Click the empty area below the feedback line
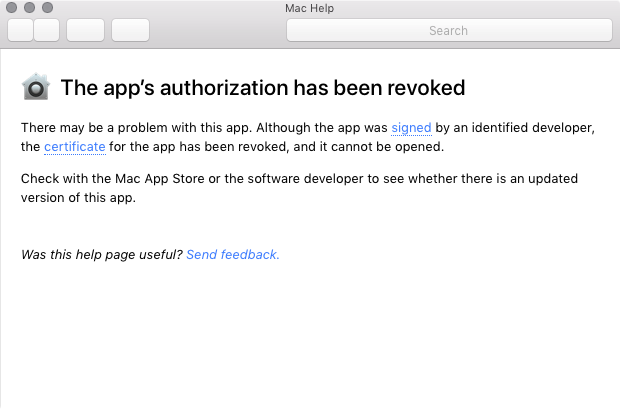Viewport: 620px width, 409px height. tap(310, 340)
